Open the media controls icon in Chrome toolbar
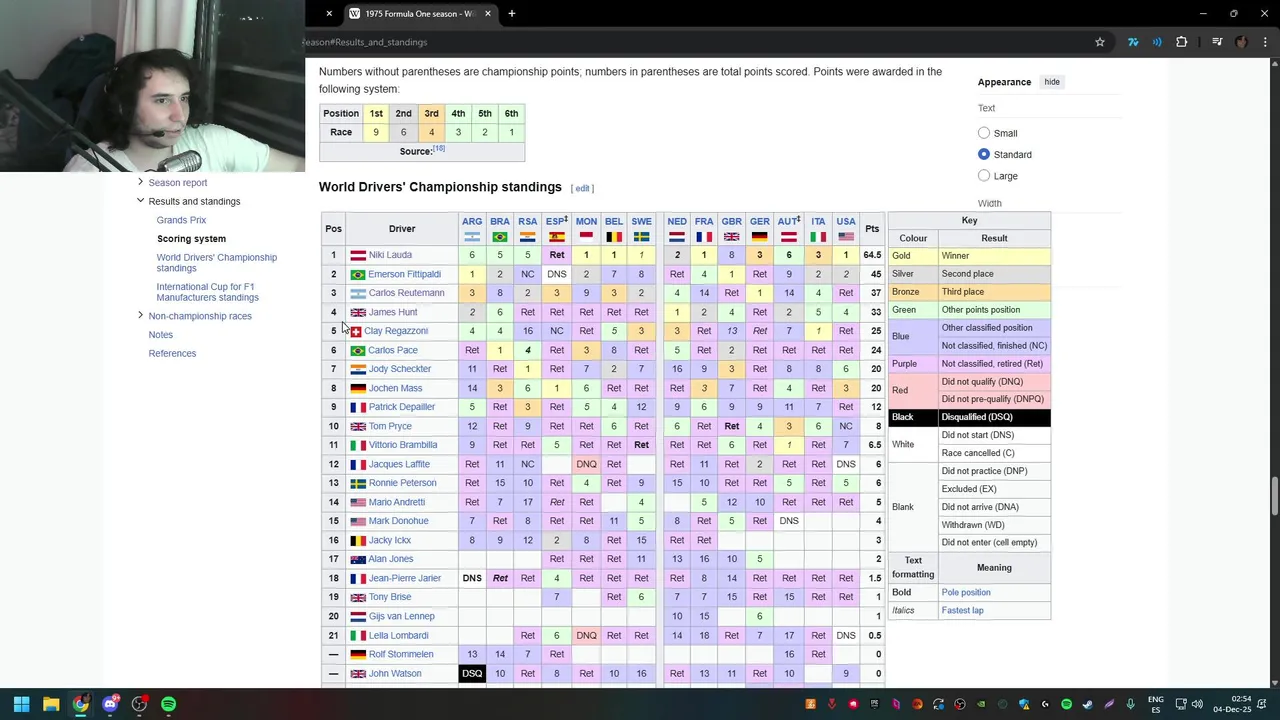 [x=1217, y=42]
